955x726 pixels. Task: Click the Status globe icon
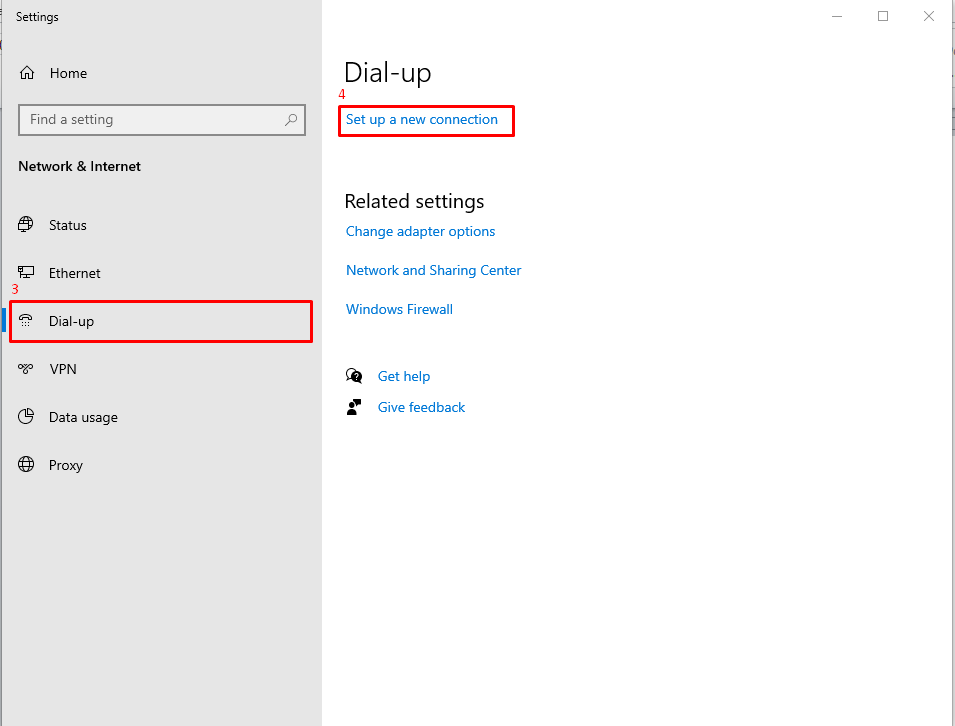26,225
